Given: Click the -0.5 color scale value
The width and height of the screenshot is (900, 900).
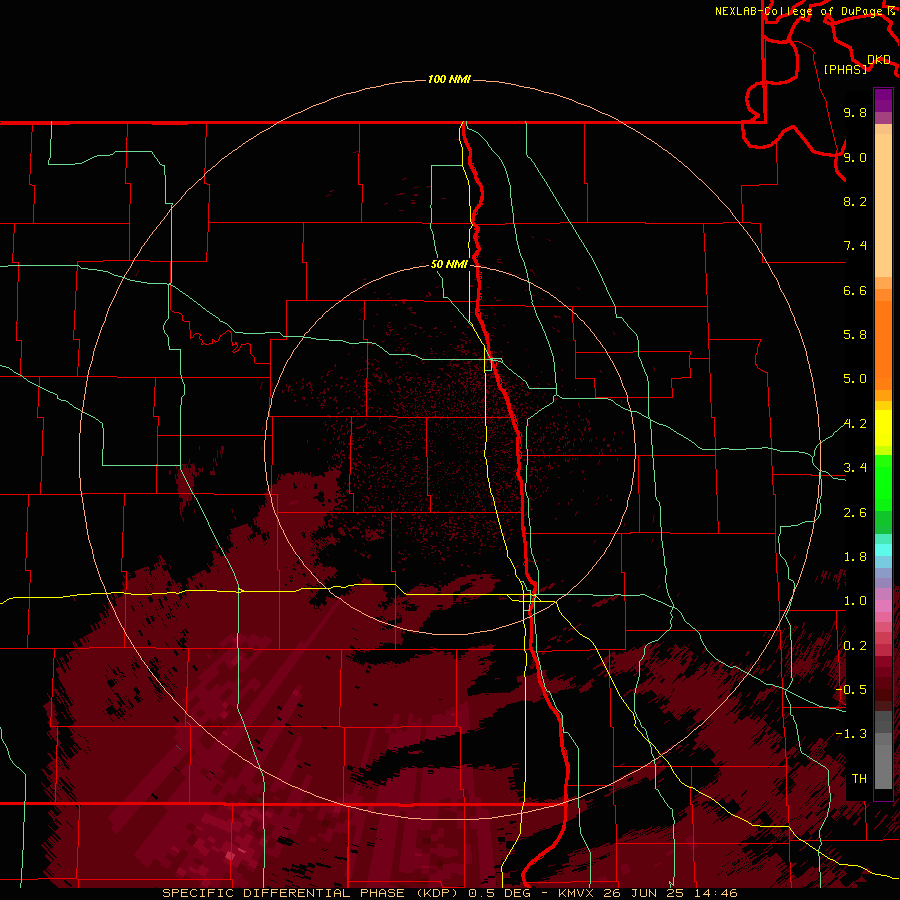Looking at the screenshot, I should (851, 690).
